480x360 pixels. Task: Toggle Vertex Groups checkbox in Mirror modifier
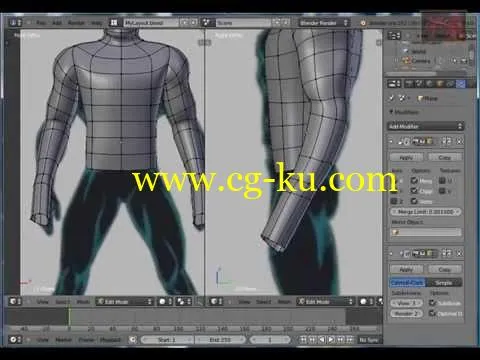(414, 201)
